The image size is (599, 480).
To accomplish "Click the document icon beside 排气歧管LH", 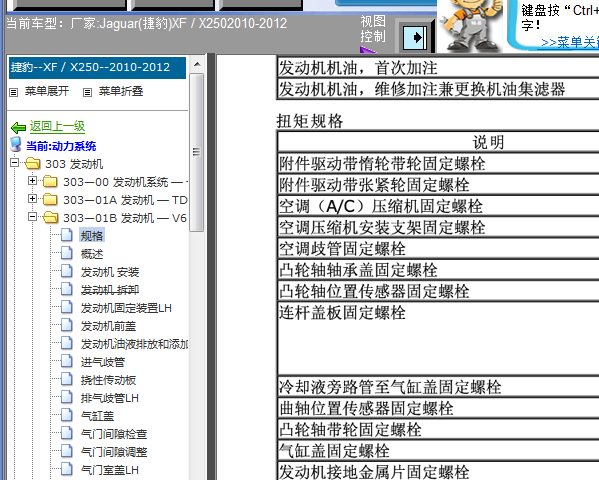I will pos(67,397).
